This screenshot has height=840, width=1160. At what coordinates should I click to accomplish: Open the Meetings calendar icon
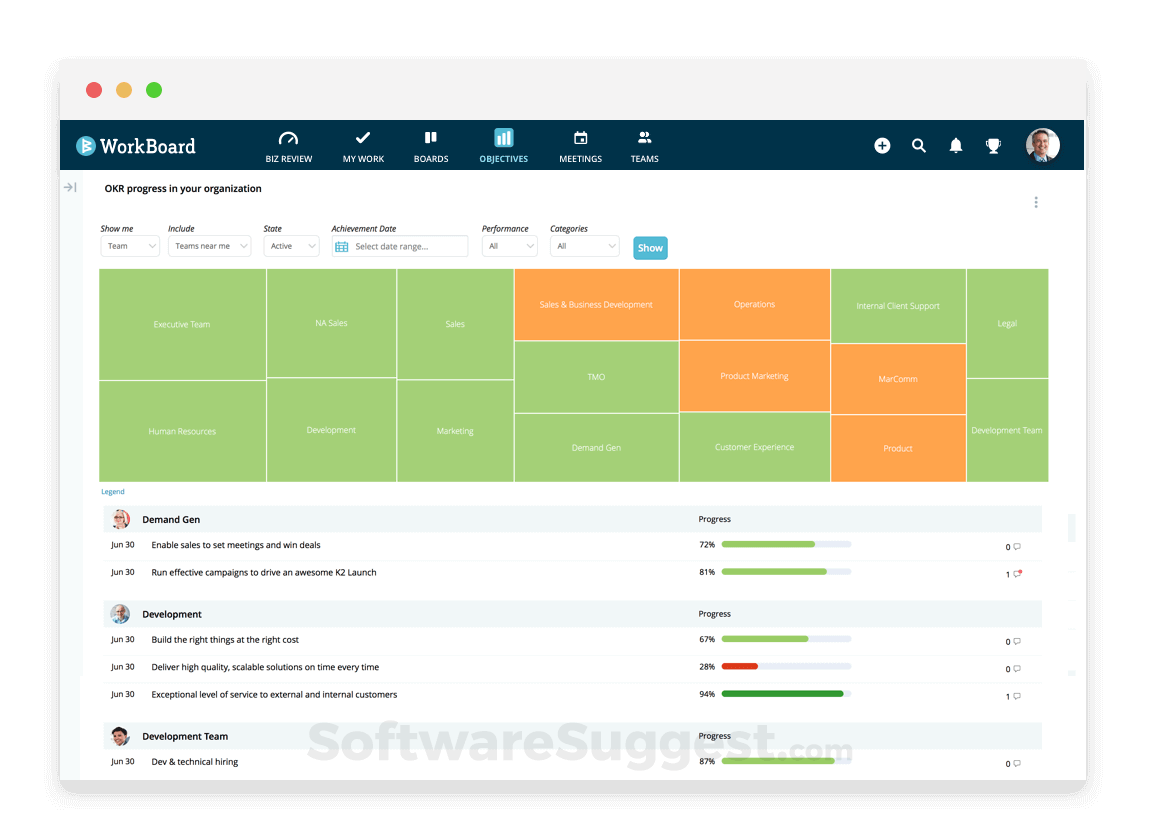pos(580,137)
